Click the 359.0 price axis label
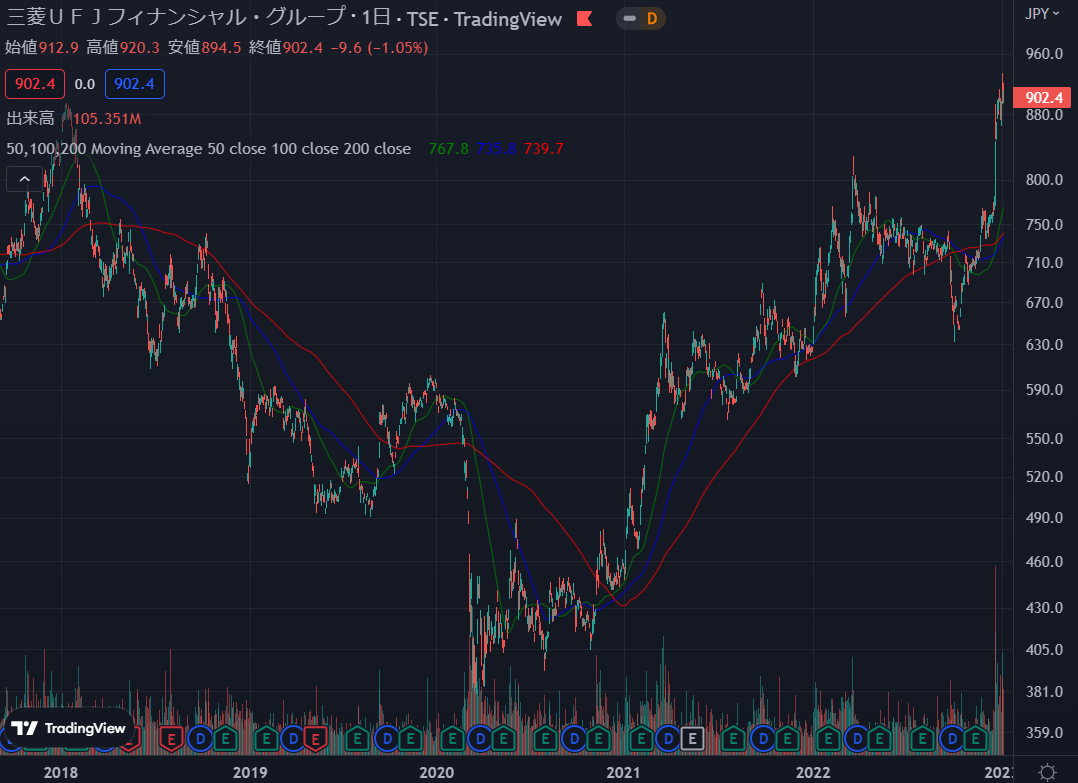1078x783 pixels. click(x=1044, y=733)
